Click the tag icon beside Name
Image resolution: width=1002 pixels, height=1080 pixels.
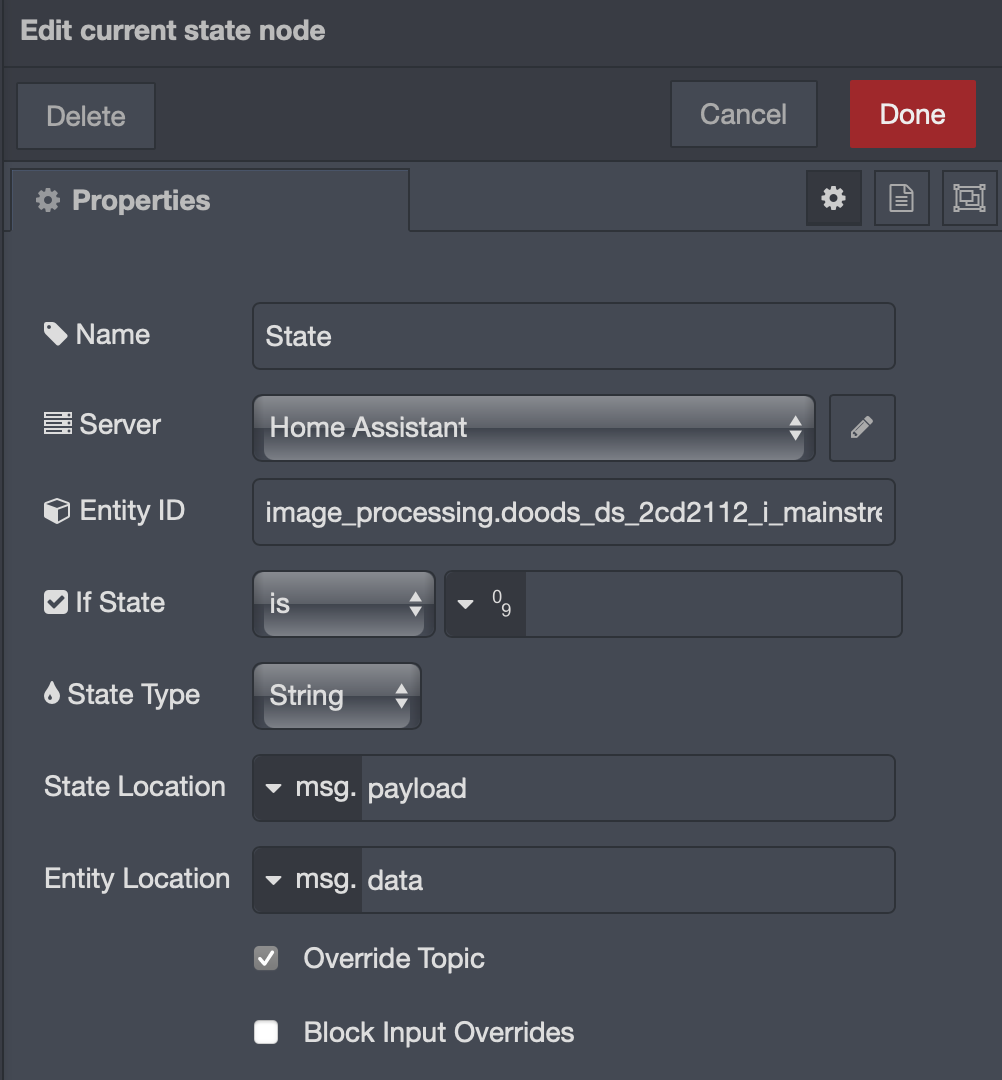pos(54,334)
